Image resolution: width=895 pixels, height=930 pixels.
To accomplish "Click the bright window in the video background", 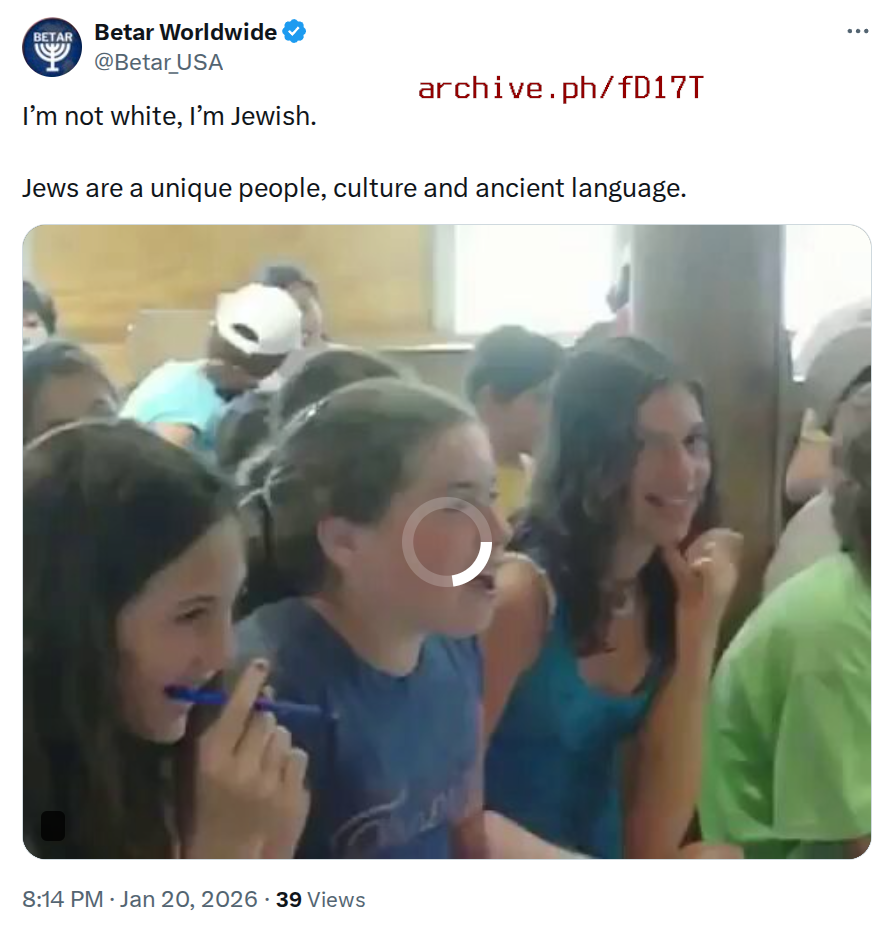I will pos(534,279).
